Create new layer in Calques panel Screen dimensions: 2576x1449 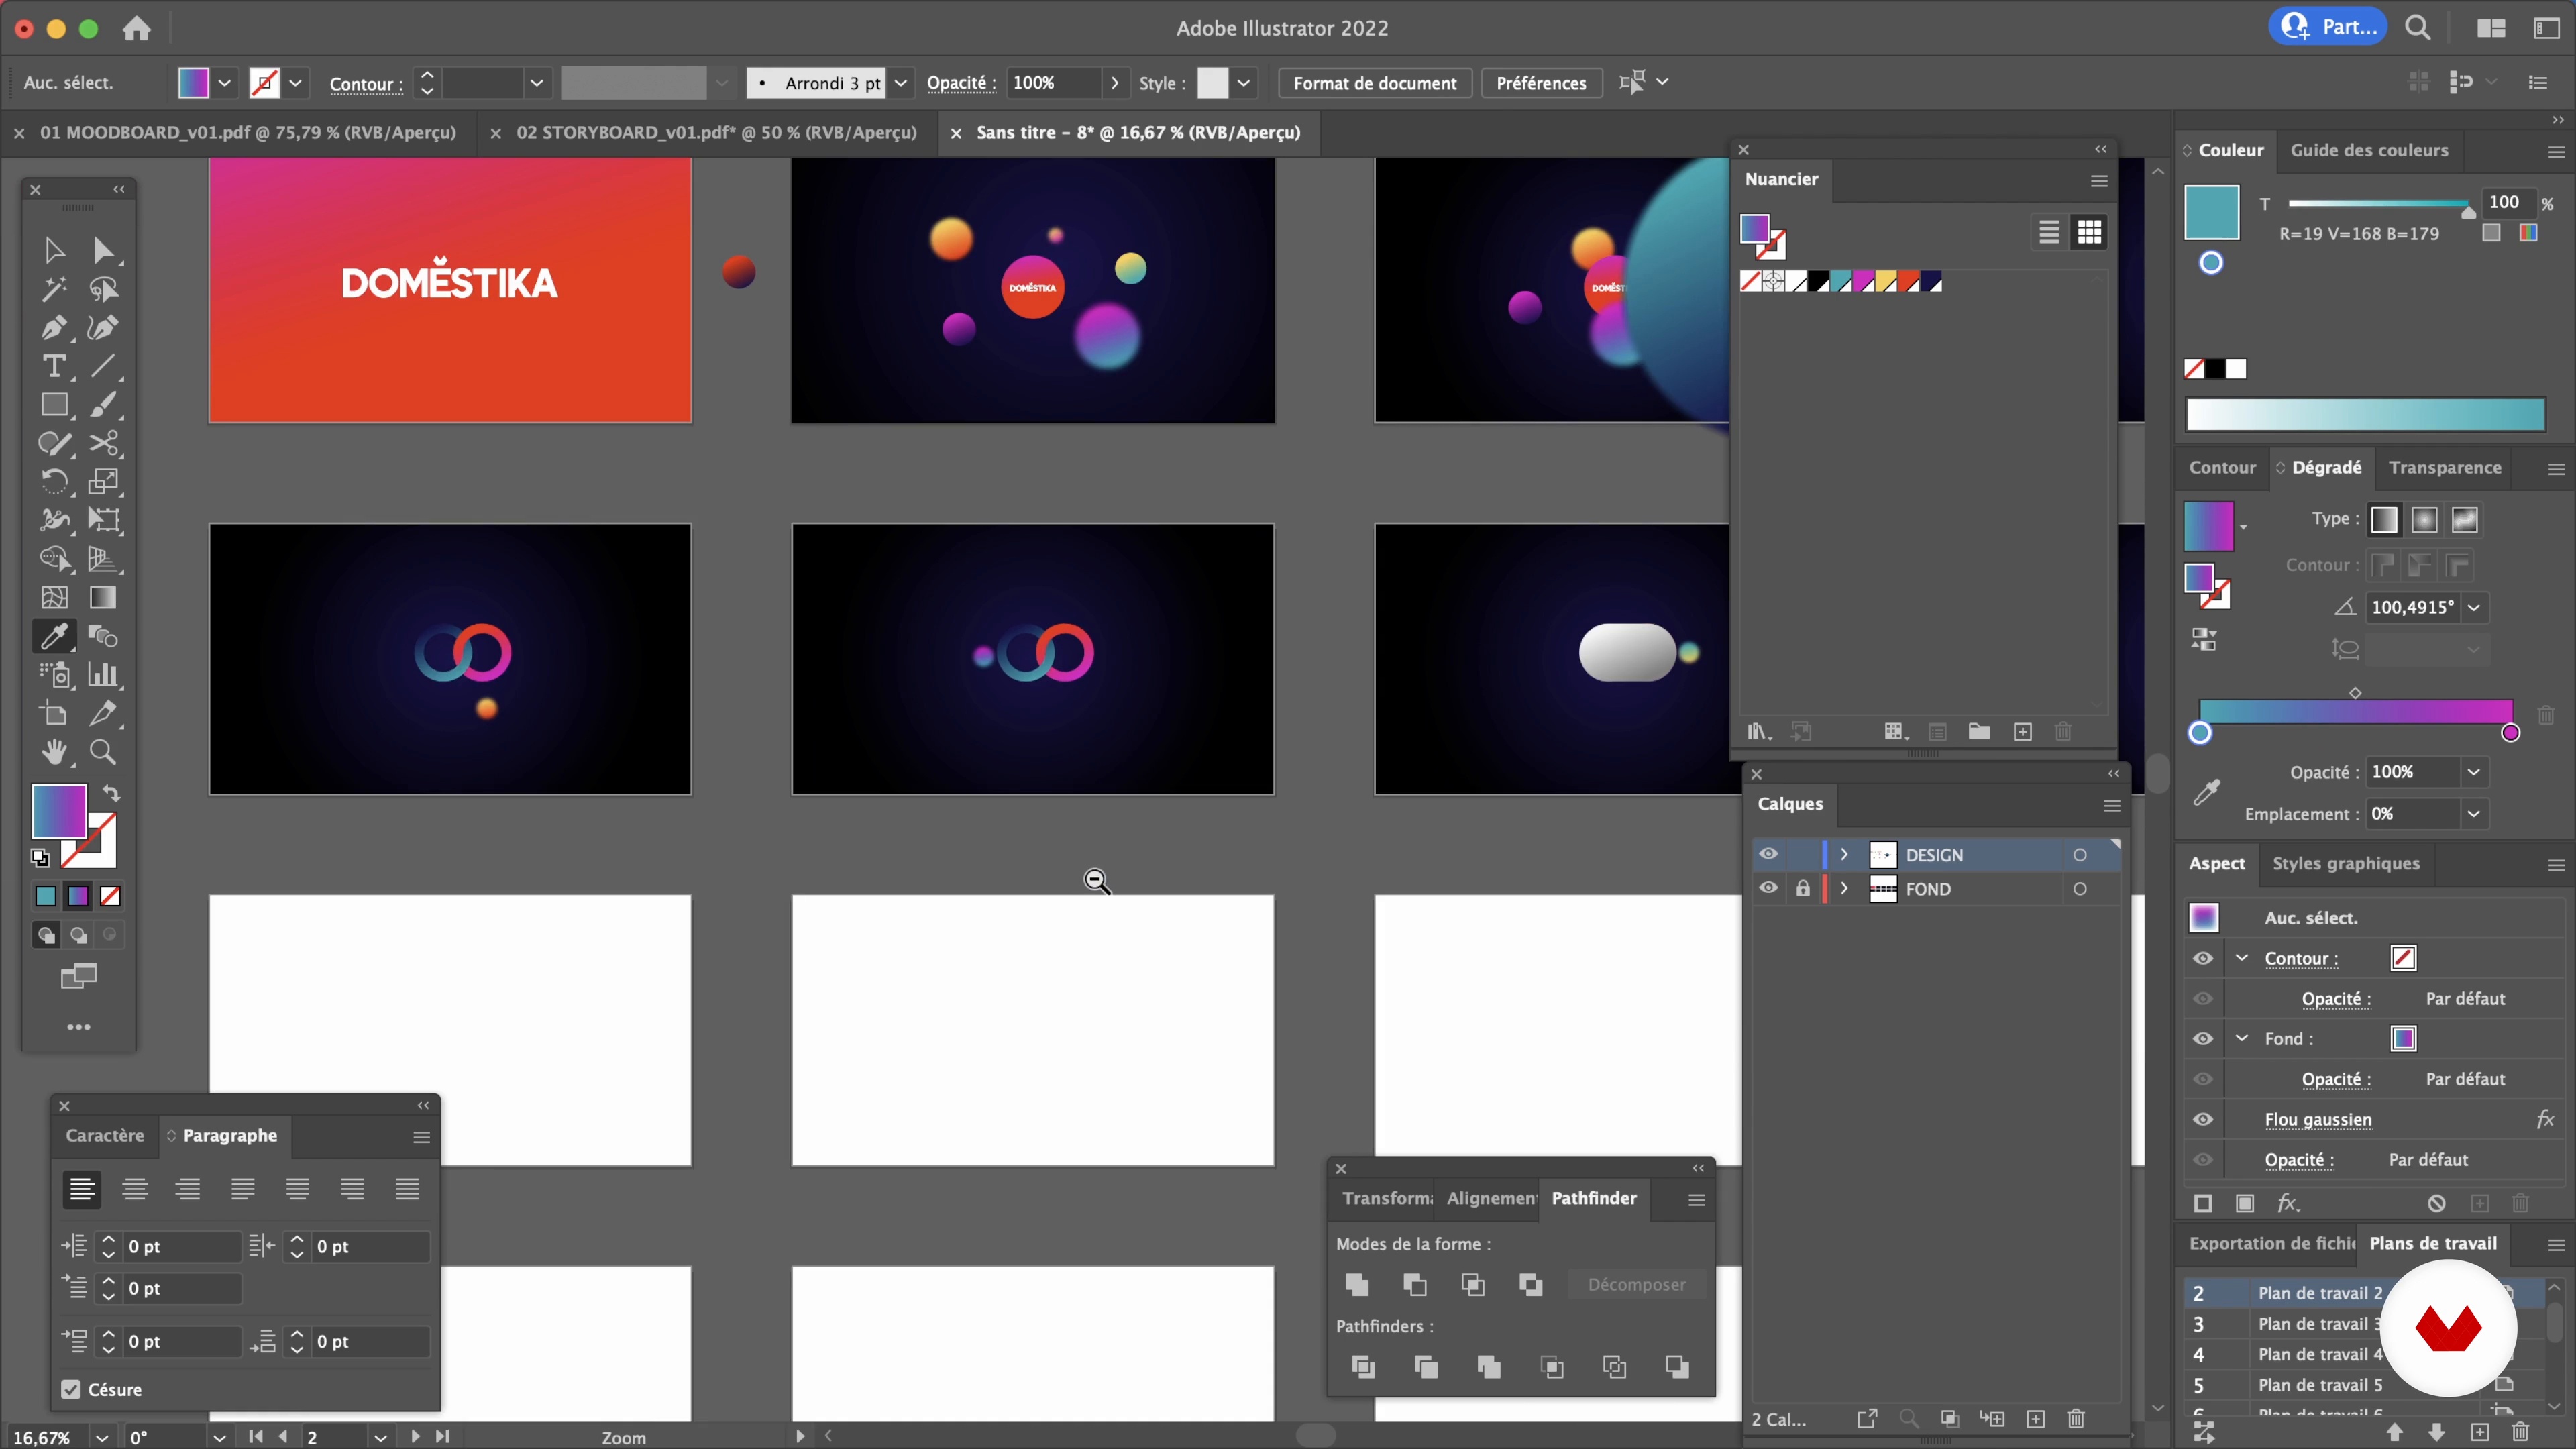pyautogui.click(x=2035, y=1419)
